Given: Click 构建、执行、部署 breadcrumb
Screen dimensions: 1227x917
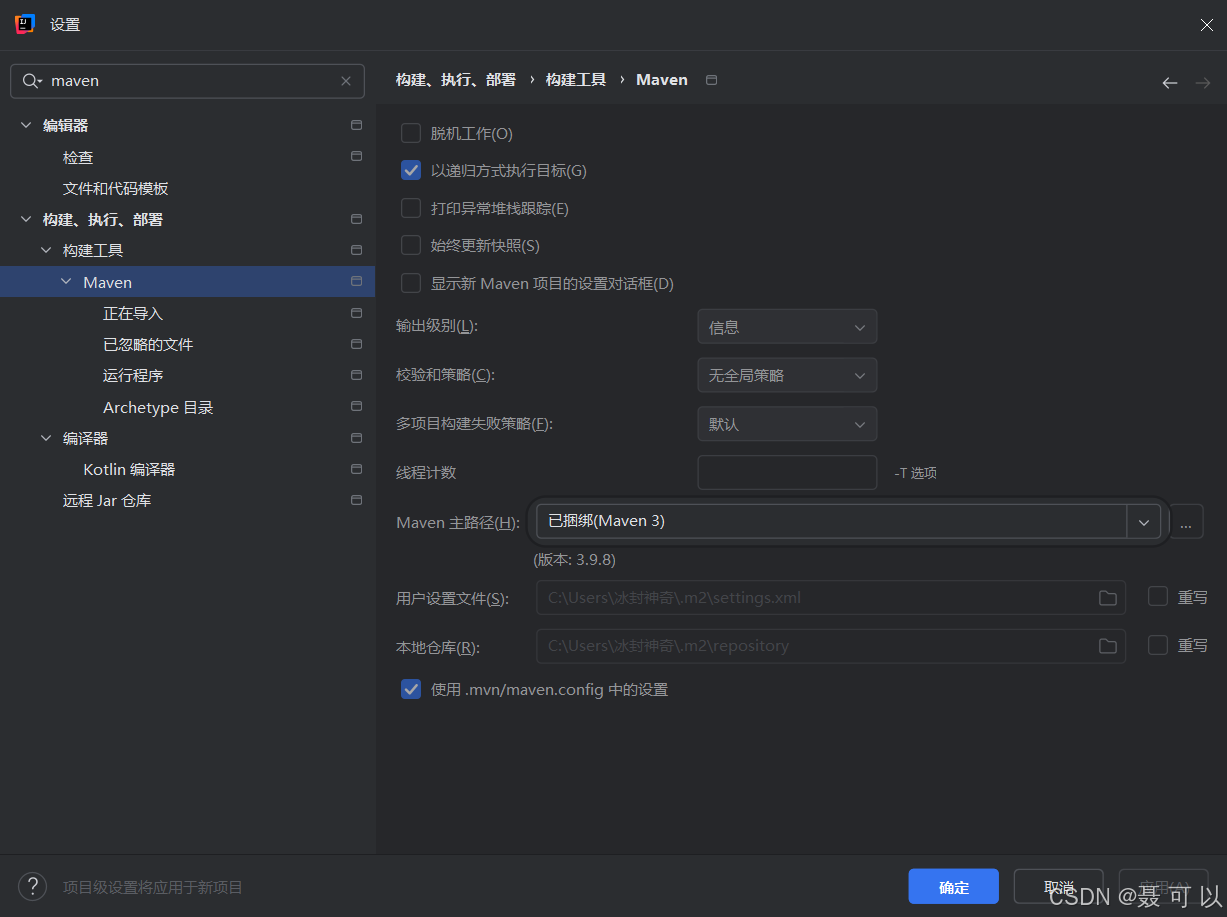Looking at the screenshot, I should (456, 80).
